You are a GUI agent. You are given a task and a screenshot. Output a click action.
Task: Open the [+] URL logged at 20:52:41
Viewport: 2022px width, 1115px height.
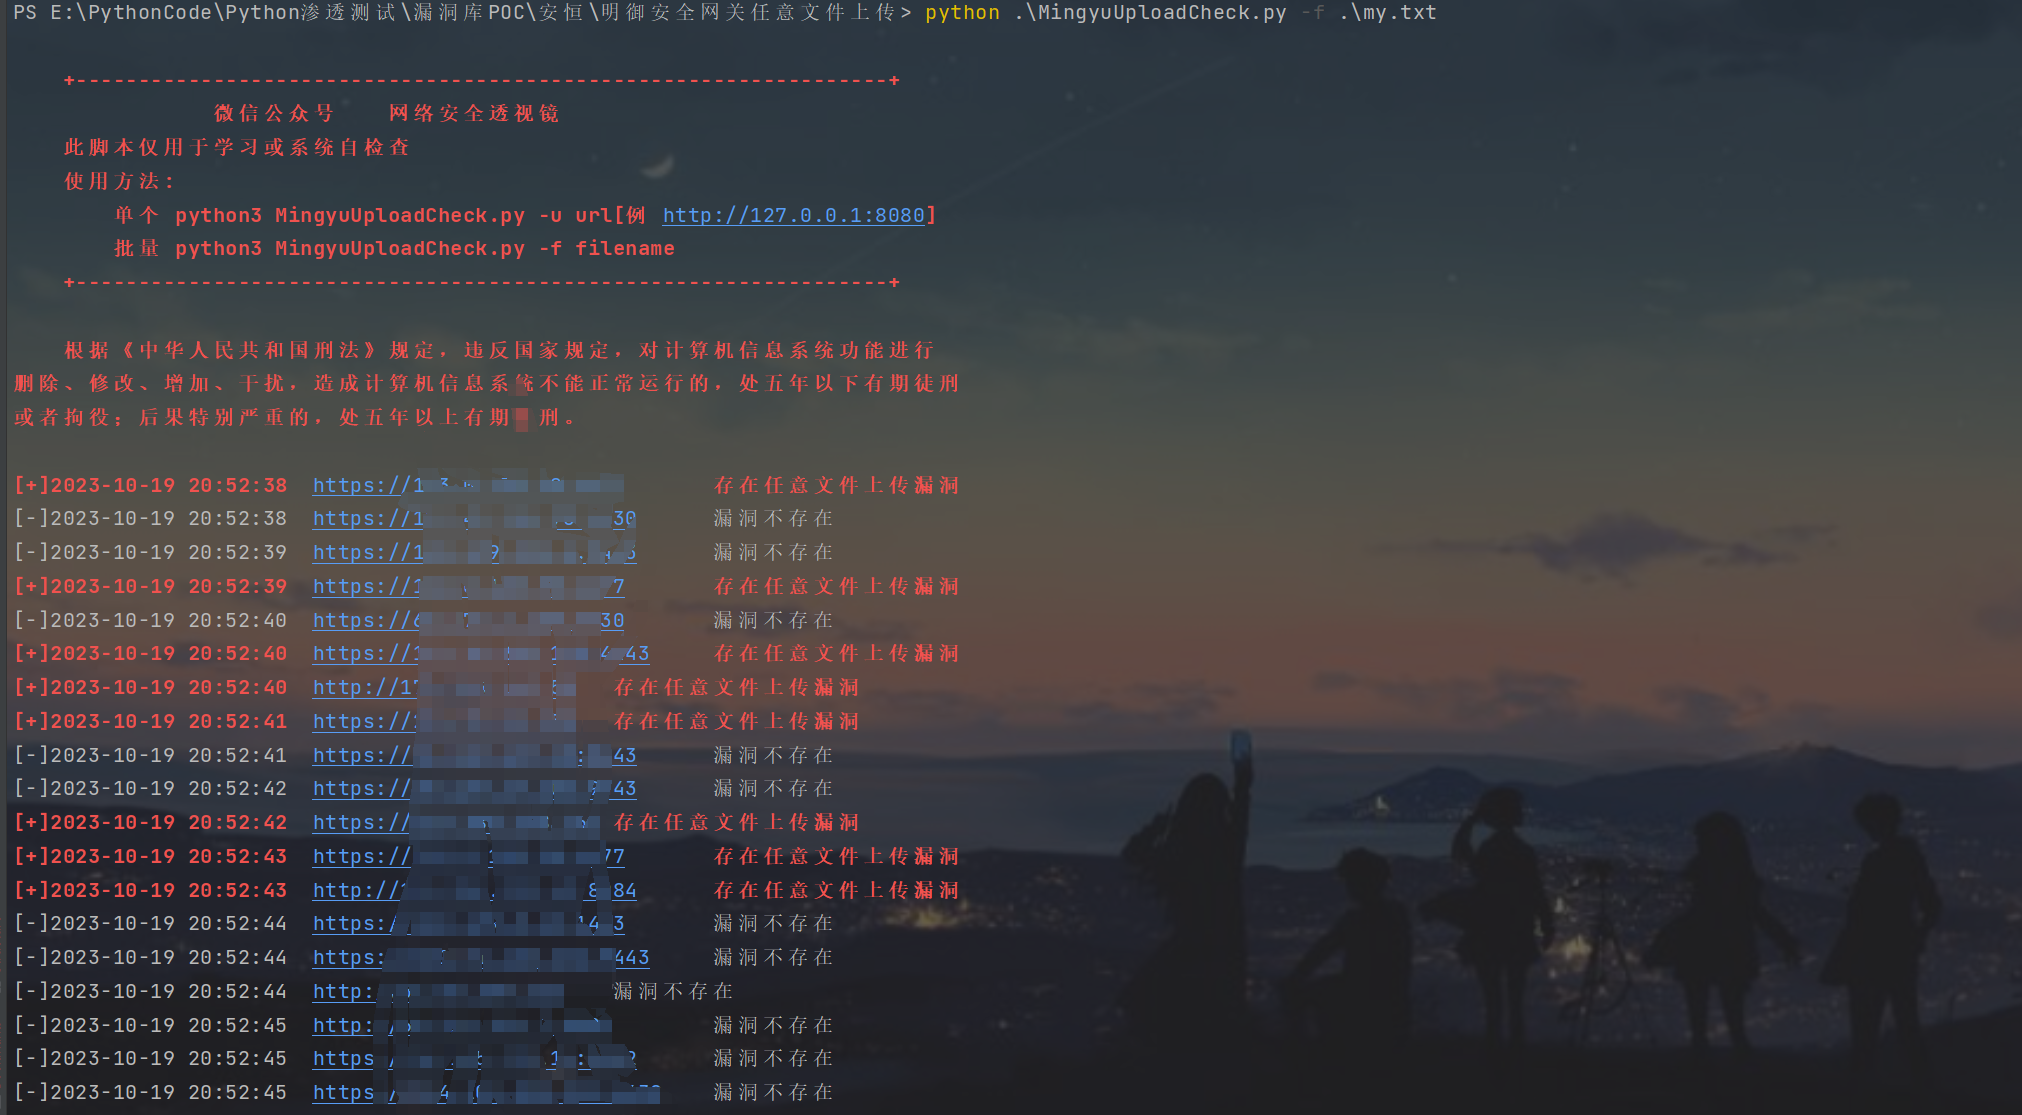click(x=364, y=721)
